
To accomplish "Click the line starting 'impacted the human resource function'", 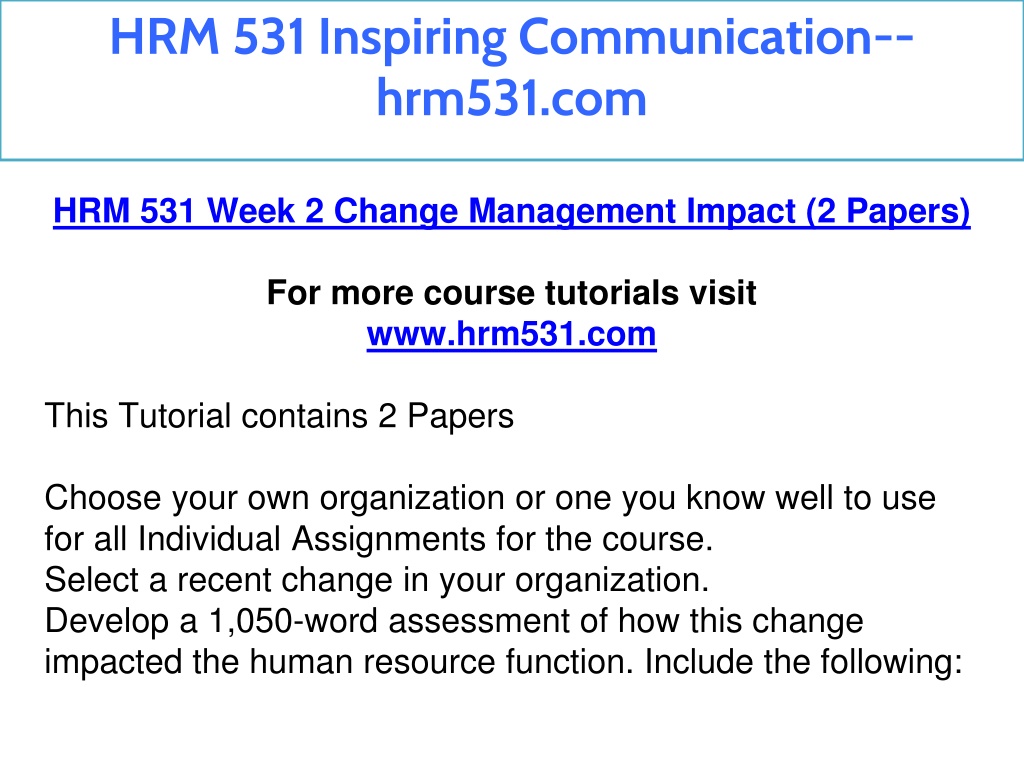I will [504, 662].
